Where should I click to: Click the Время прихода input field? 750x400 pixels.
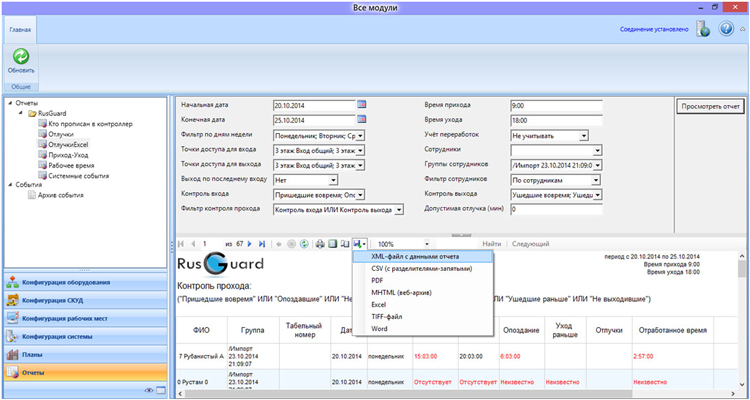pos(556,105)
